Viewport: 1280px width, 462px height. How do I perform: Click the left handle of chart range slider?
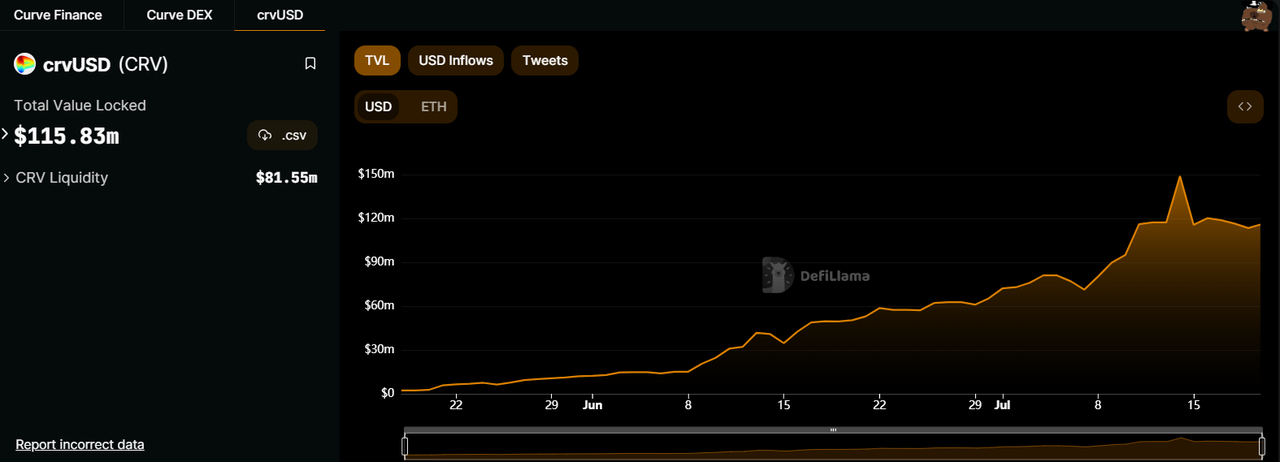pos(405,446)
